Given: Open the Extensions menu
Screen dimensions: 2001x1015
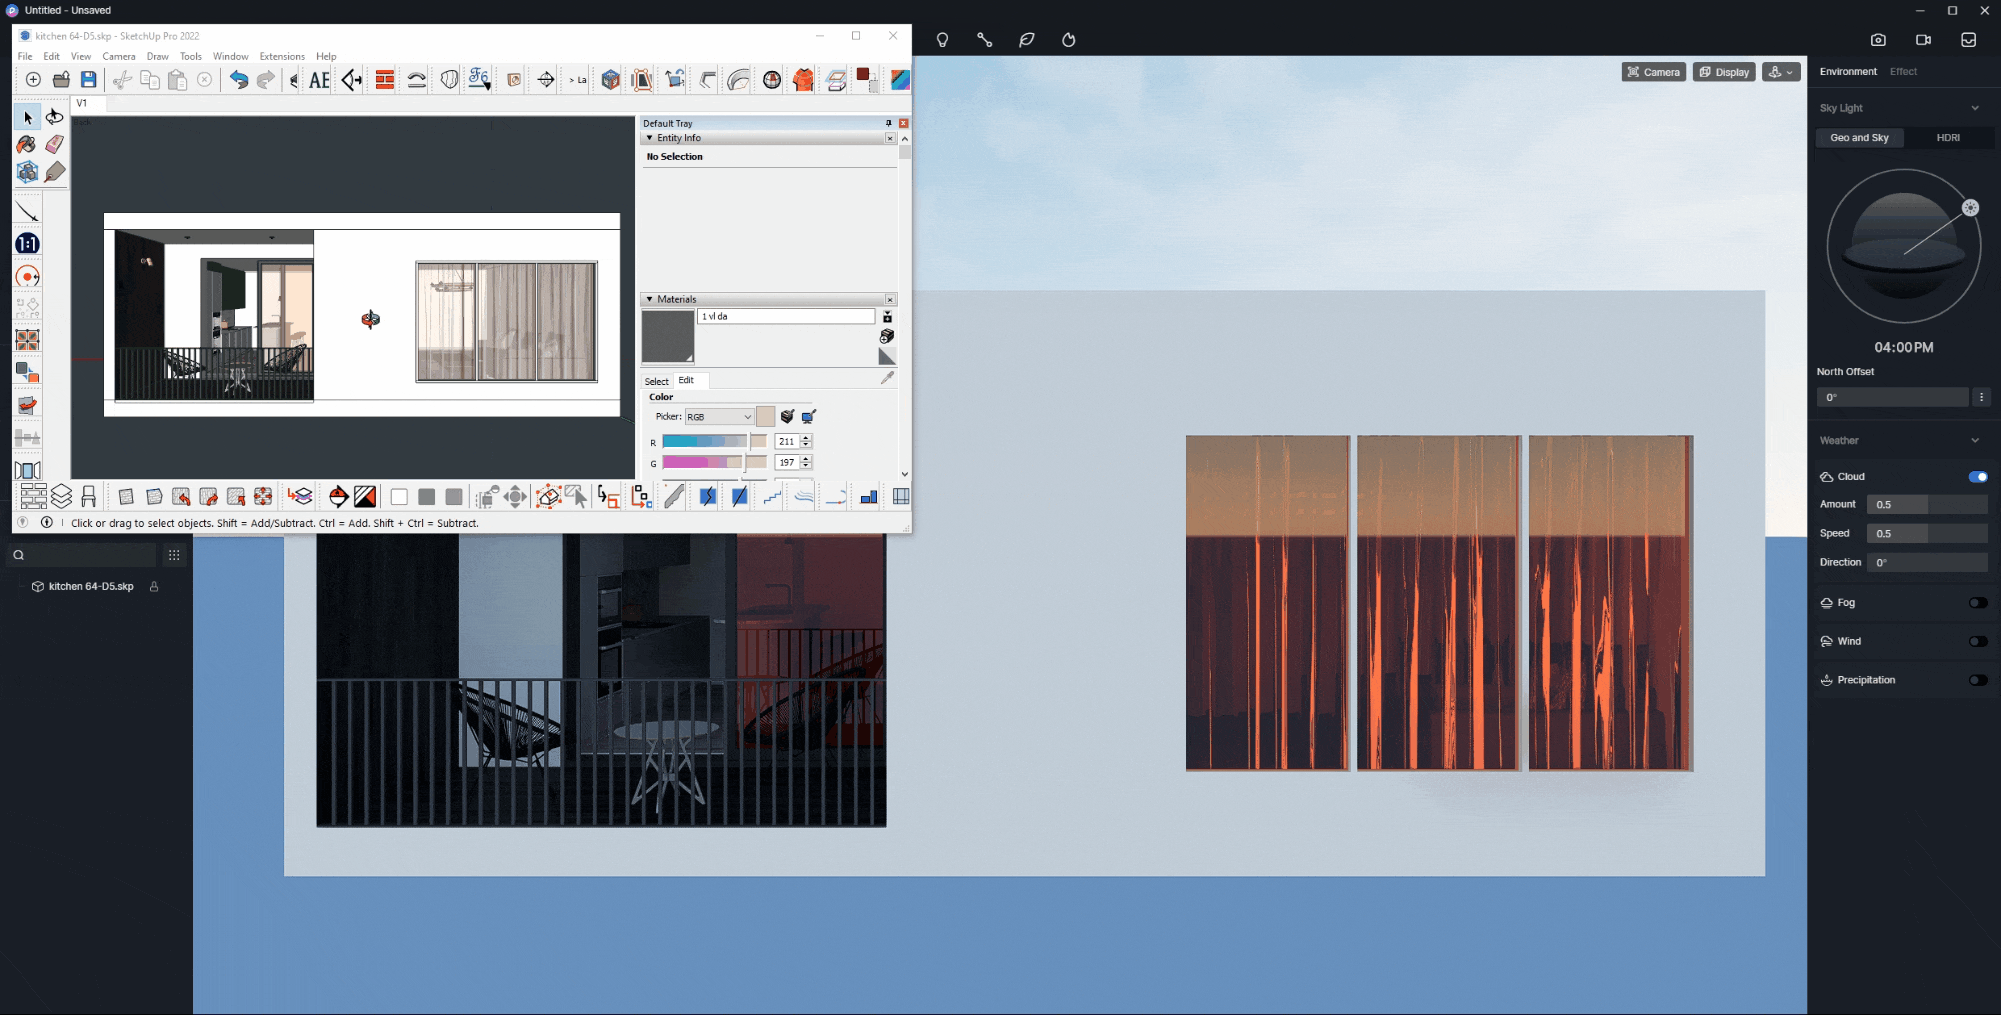Looking at the screenshot, I should click(x=282, y=56).
